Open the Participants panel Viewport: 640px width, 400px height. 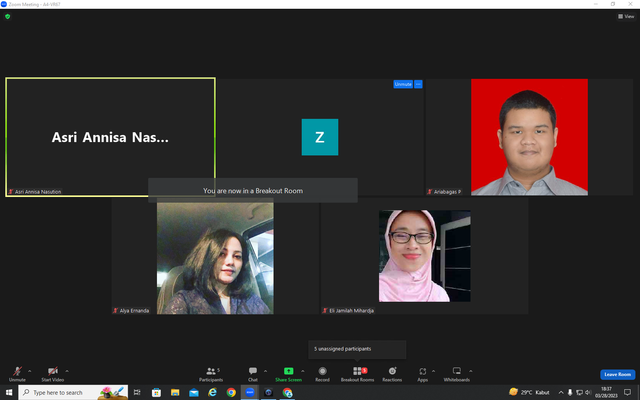(211, 373)
